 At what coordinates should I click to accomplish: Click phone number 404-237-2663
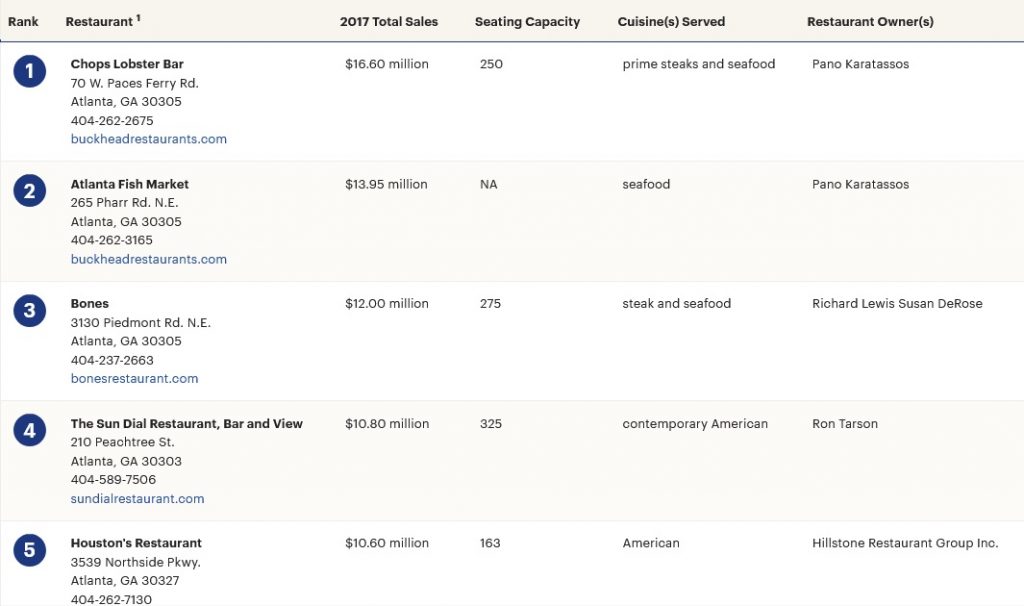(x=112, y=360)
